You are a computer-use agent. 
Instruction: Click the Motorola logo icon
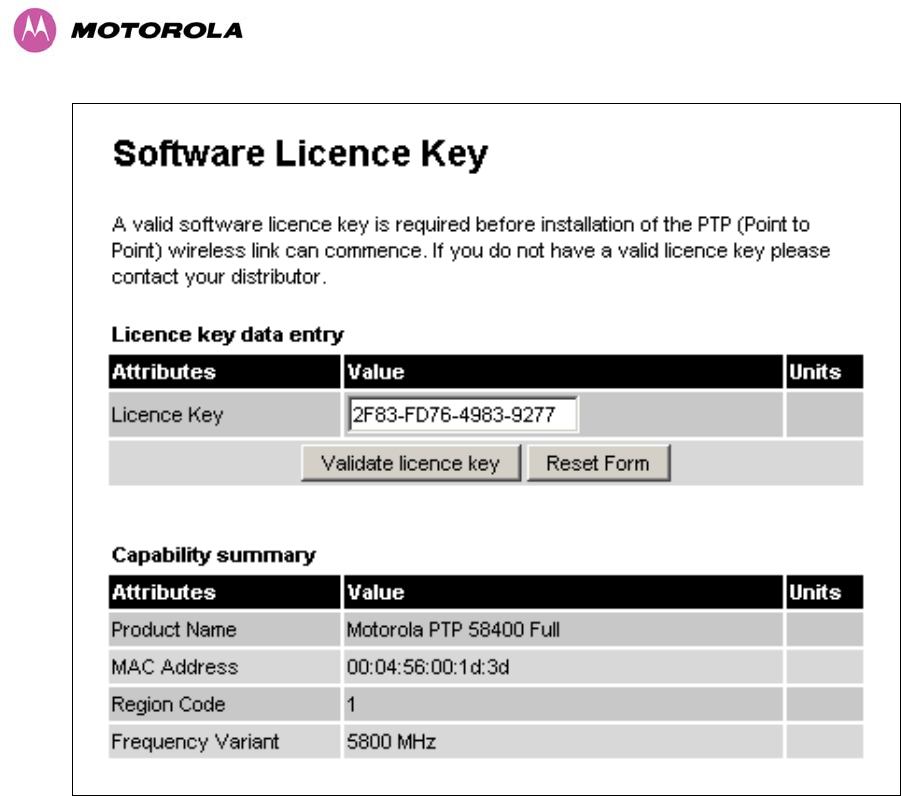click(x=34, y=30)
